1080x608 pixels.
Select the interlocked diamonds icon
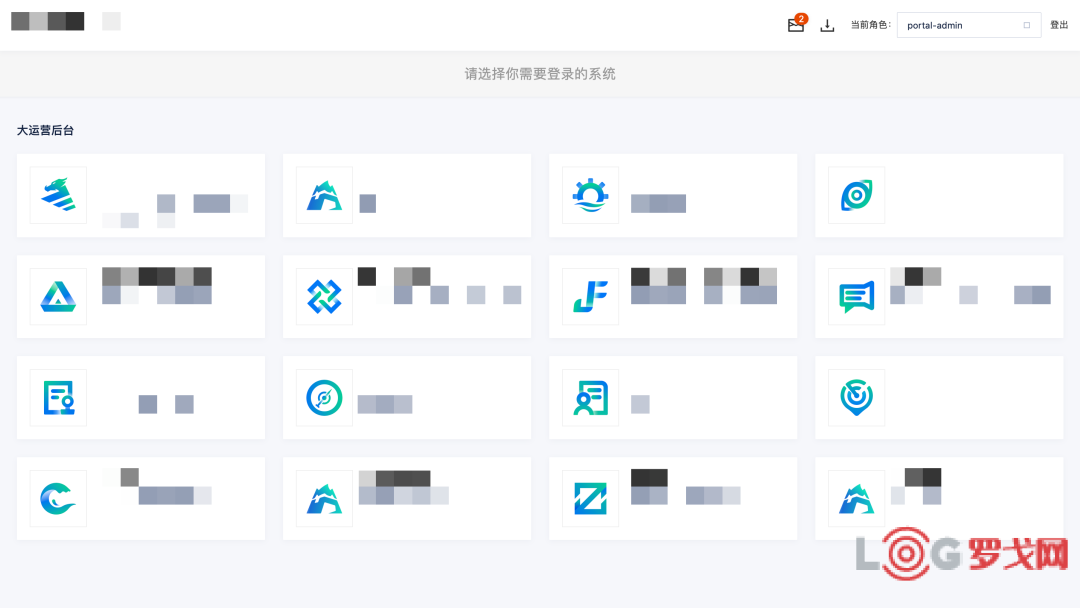click(x=324, y=296)
